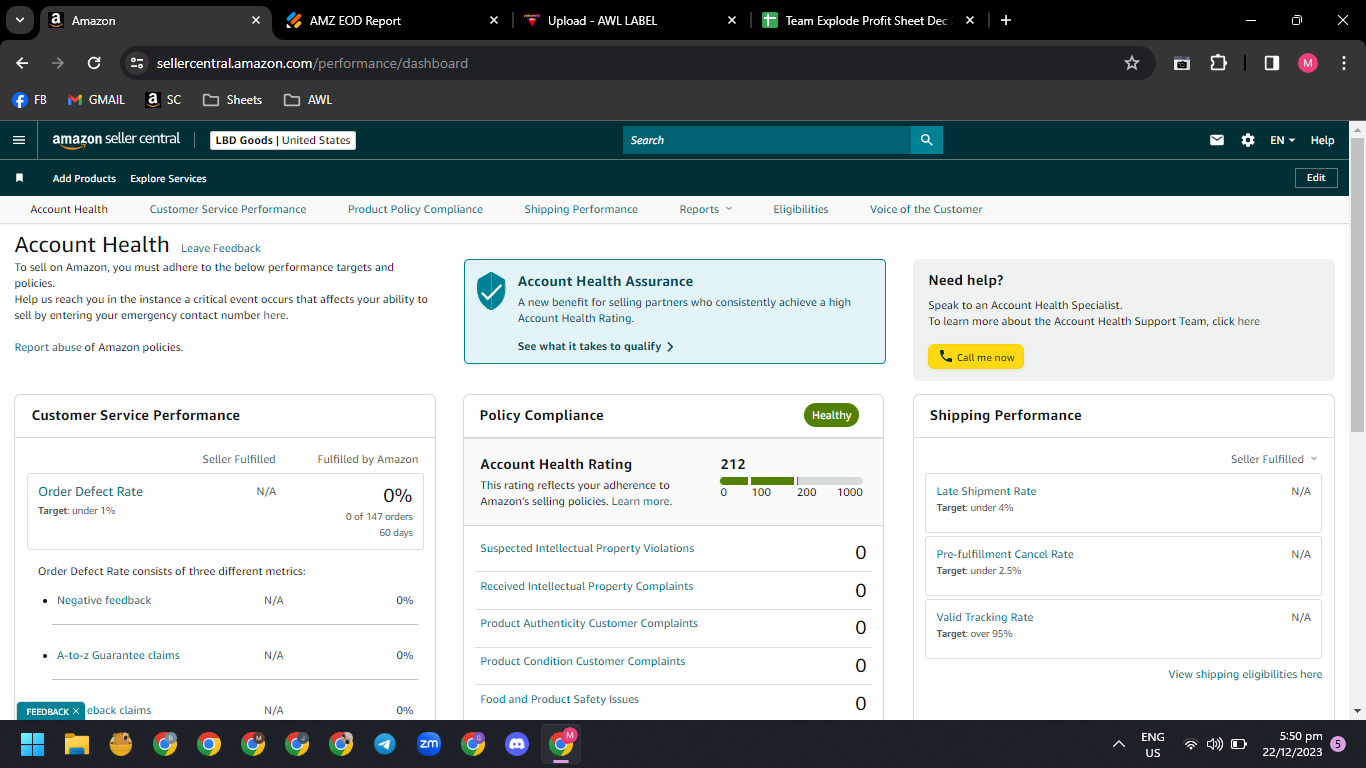The width and height of the screenshot is (1366, 768).
Task: Open the settings gear icon
Action: [1248, 140]
